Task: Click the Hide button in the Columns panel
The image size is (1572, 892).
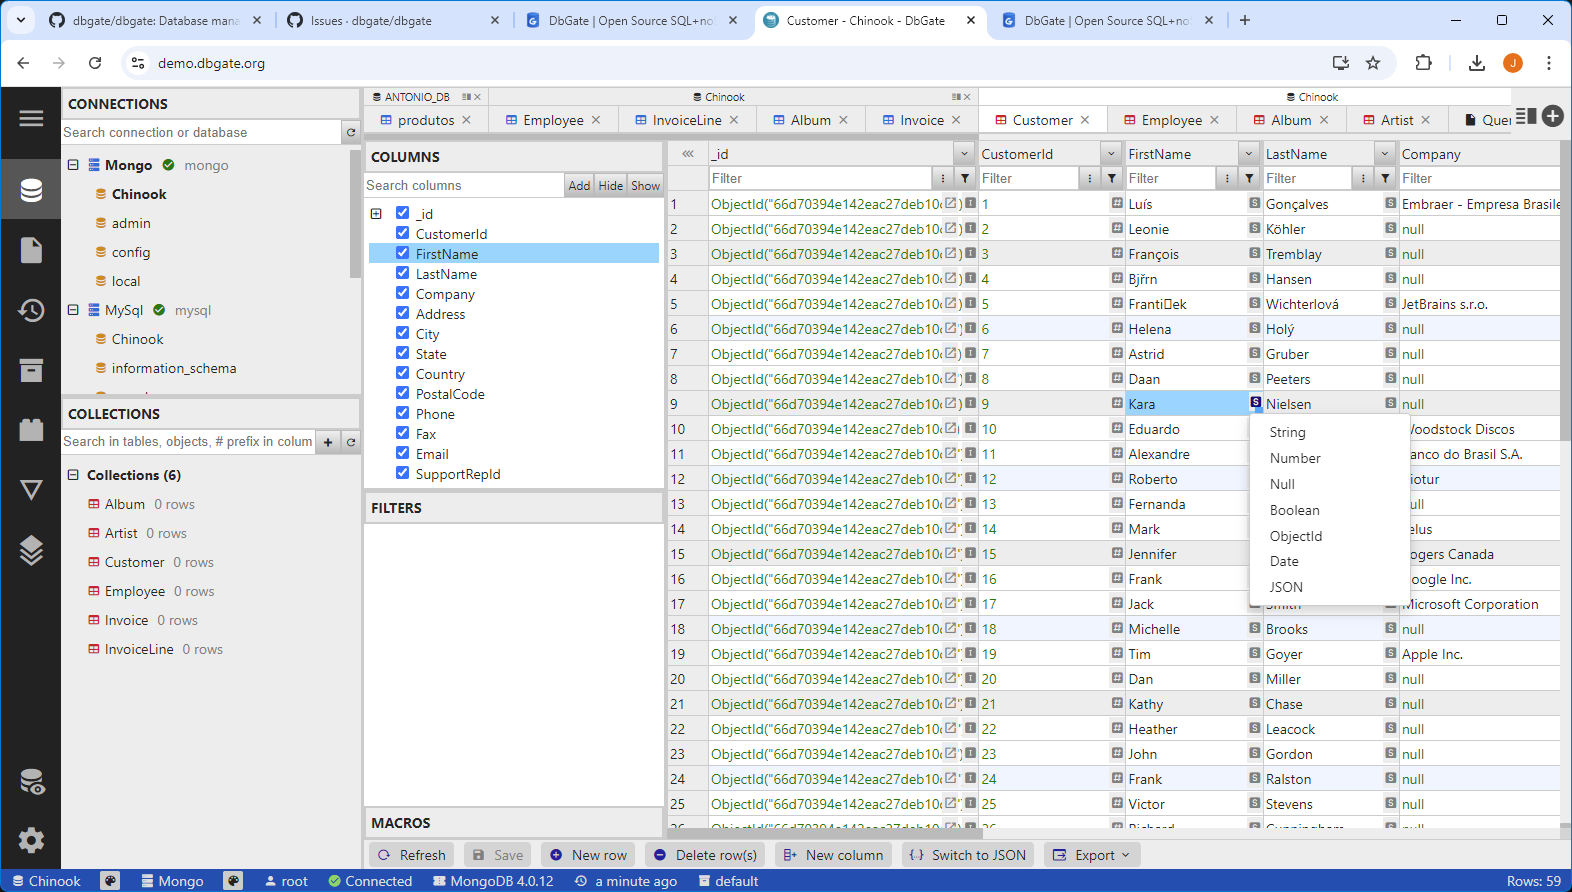Action: (611, 185)
